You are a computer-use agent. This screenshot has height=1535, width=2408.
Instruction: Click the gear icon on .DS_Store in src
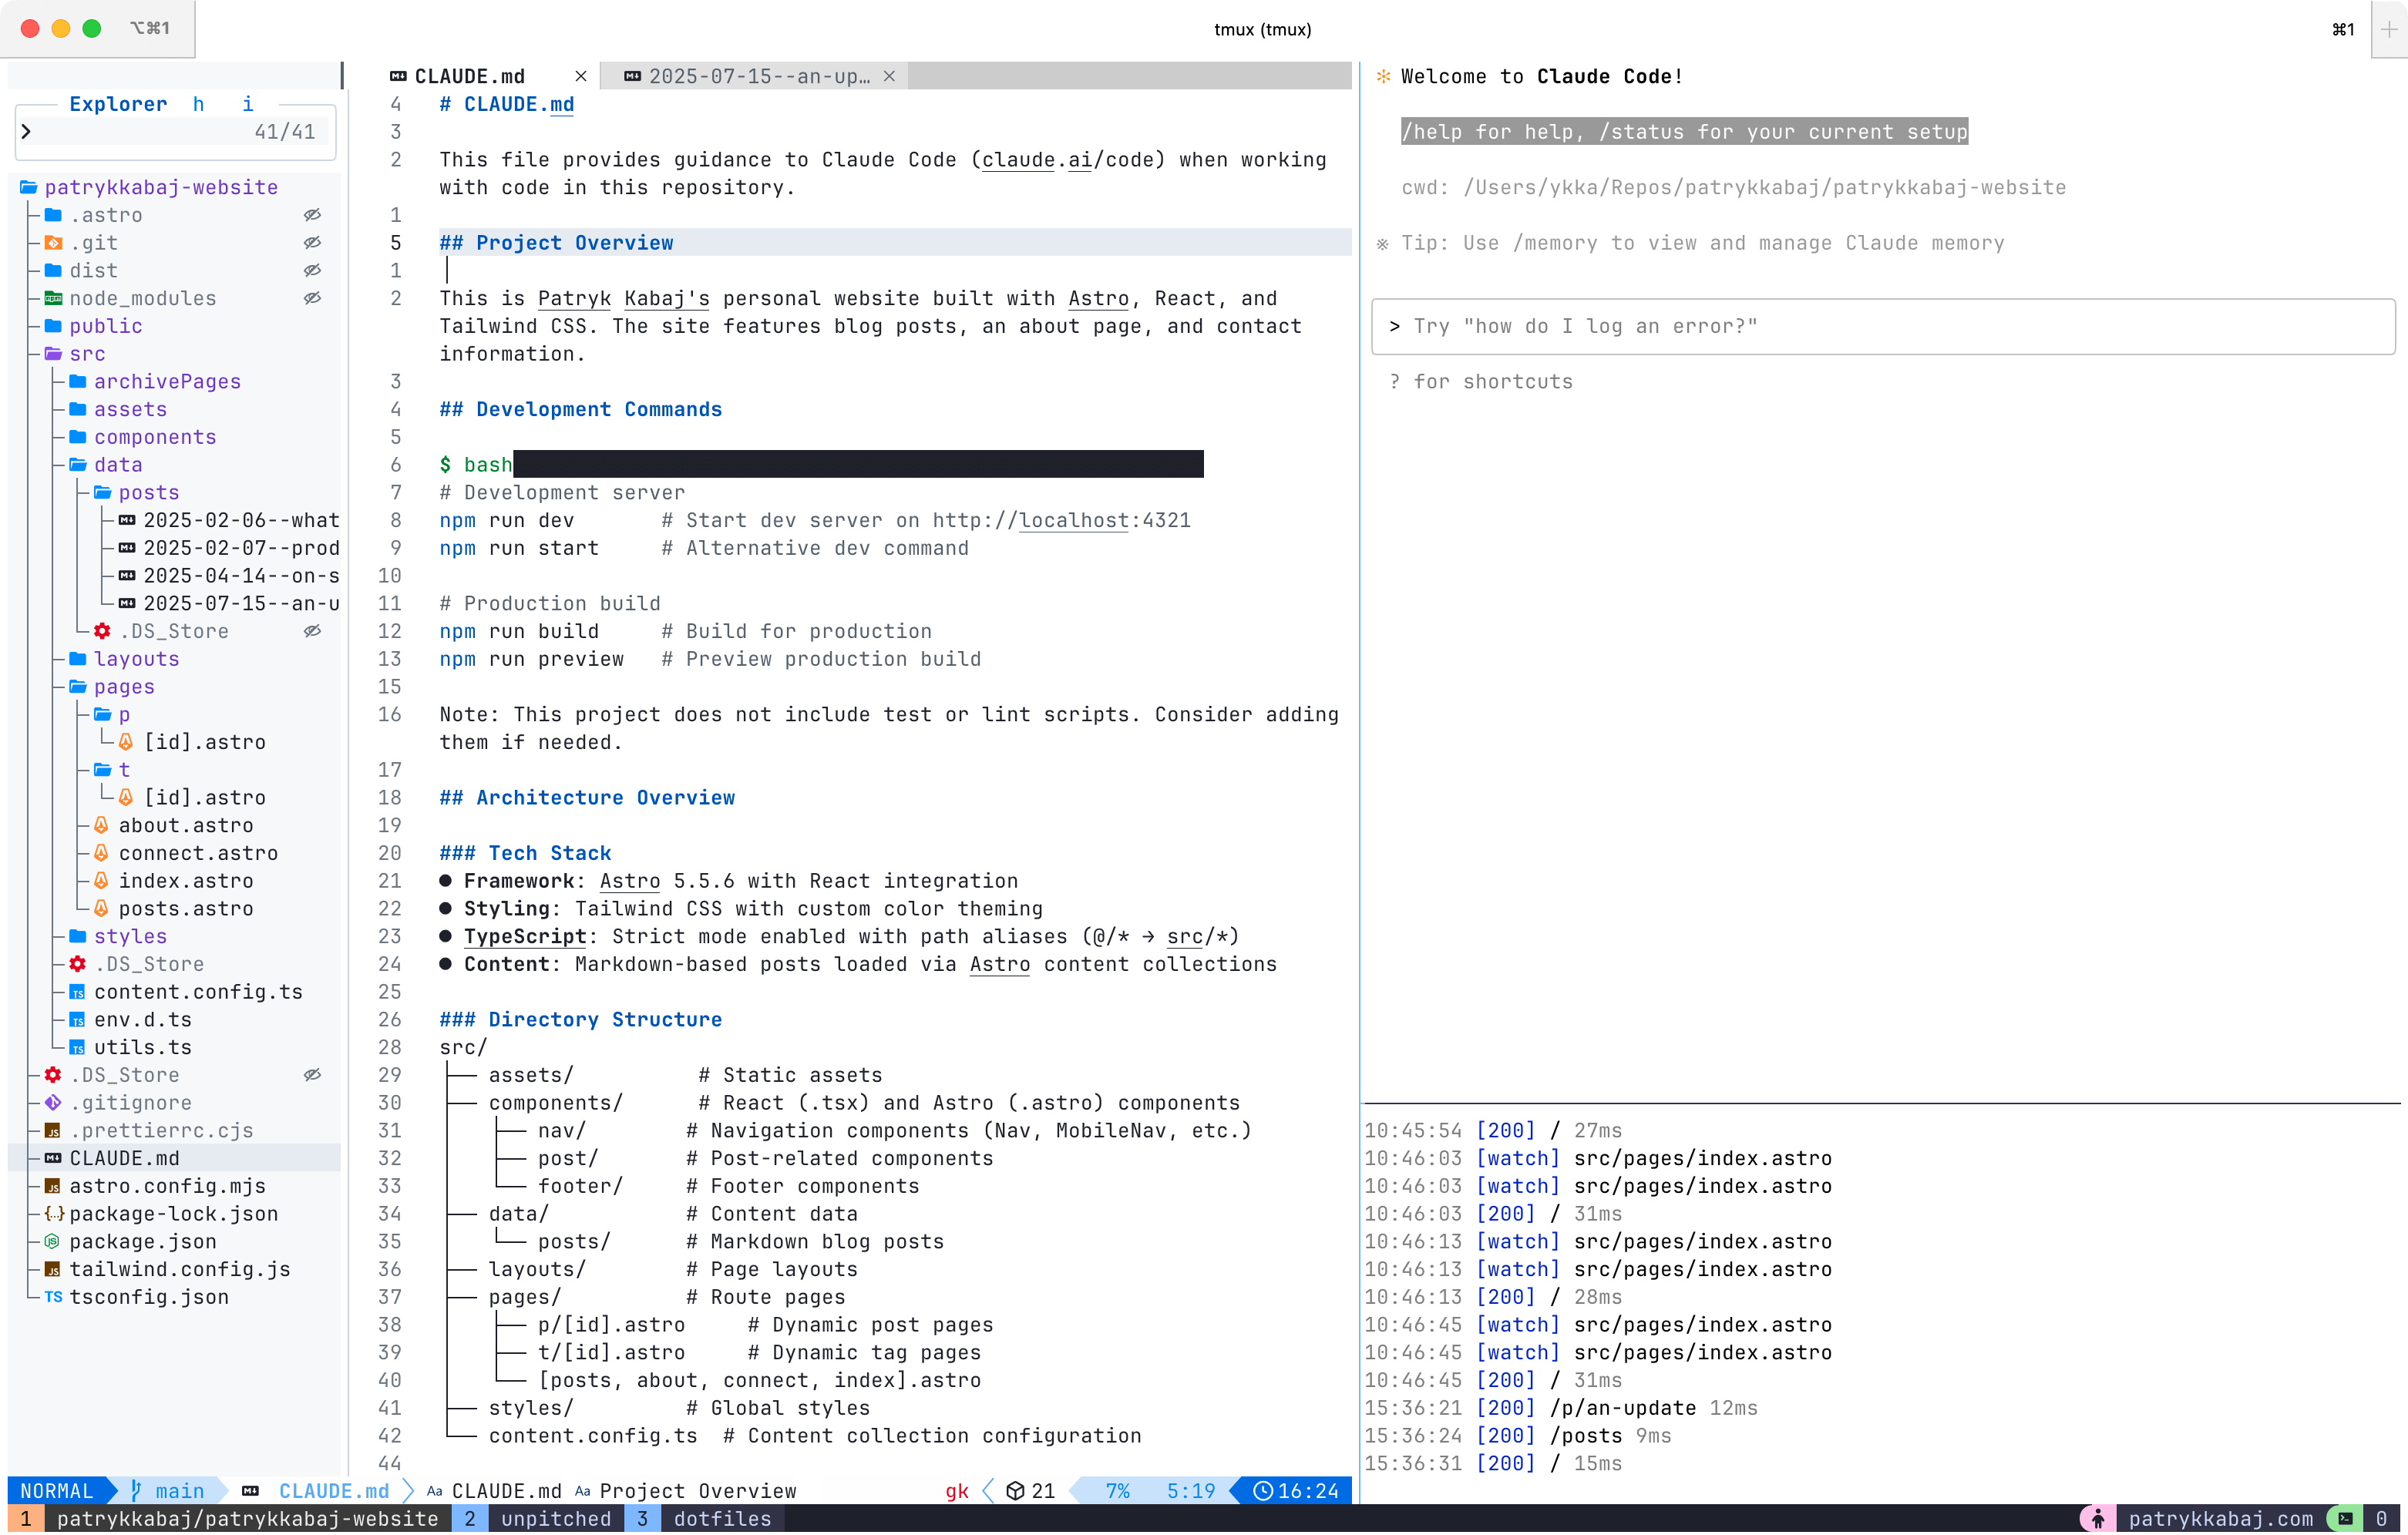[77, 964]
